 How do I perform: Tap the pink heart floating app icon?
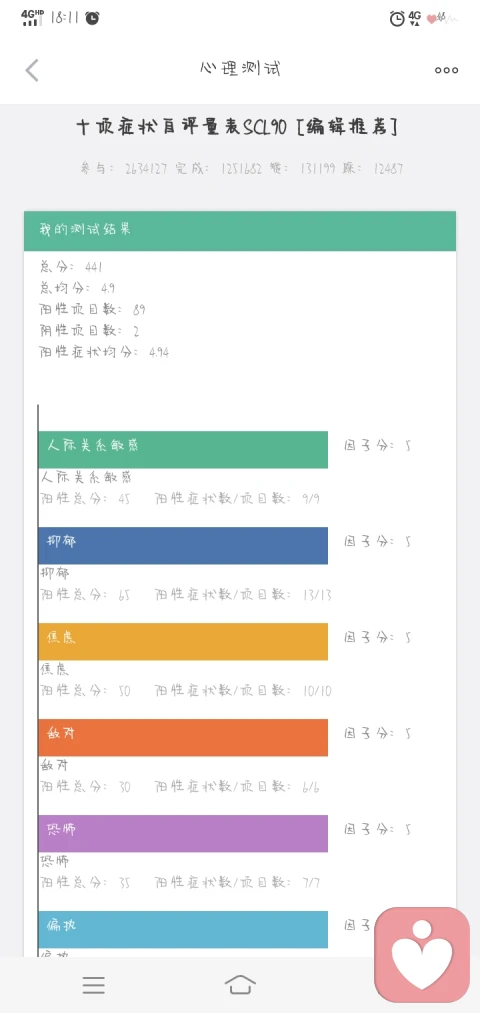422,955
